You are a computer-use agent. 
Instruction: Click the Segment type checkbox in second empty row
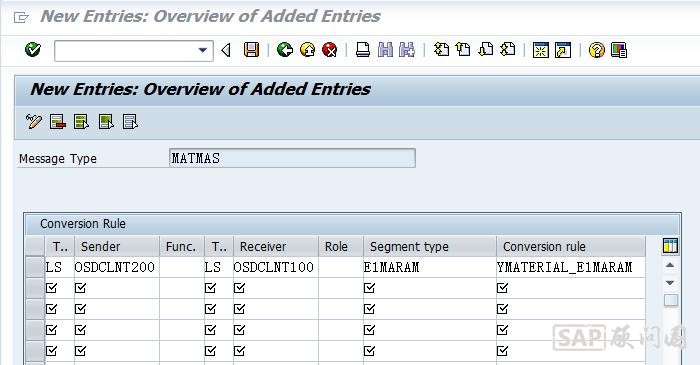(x=369, y=309)
